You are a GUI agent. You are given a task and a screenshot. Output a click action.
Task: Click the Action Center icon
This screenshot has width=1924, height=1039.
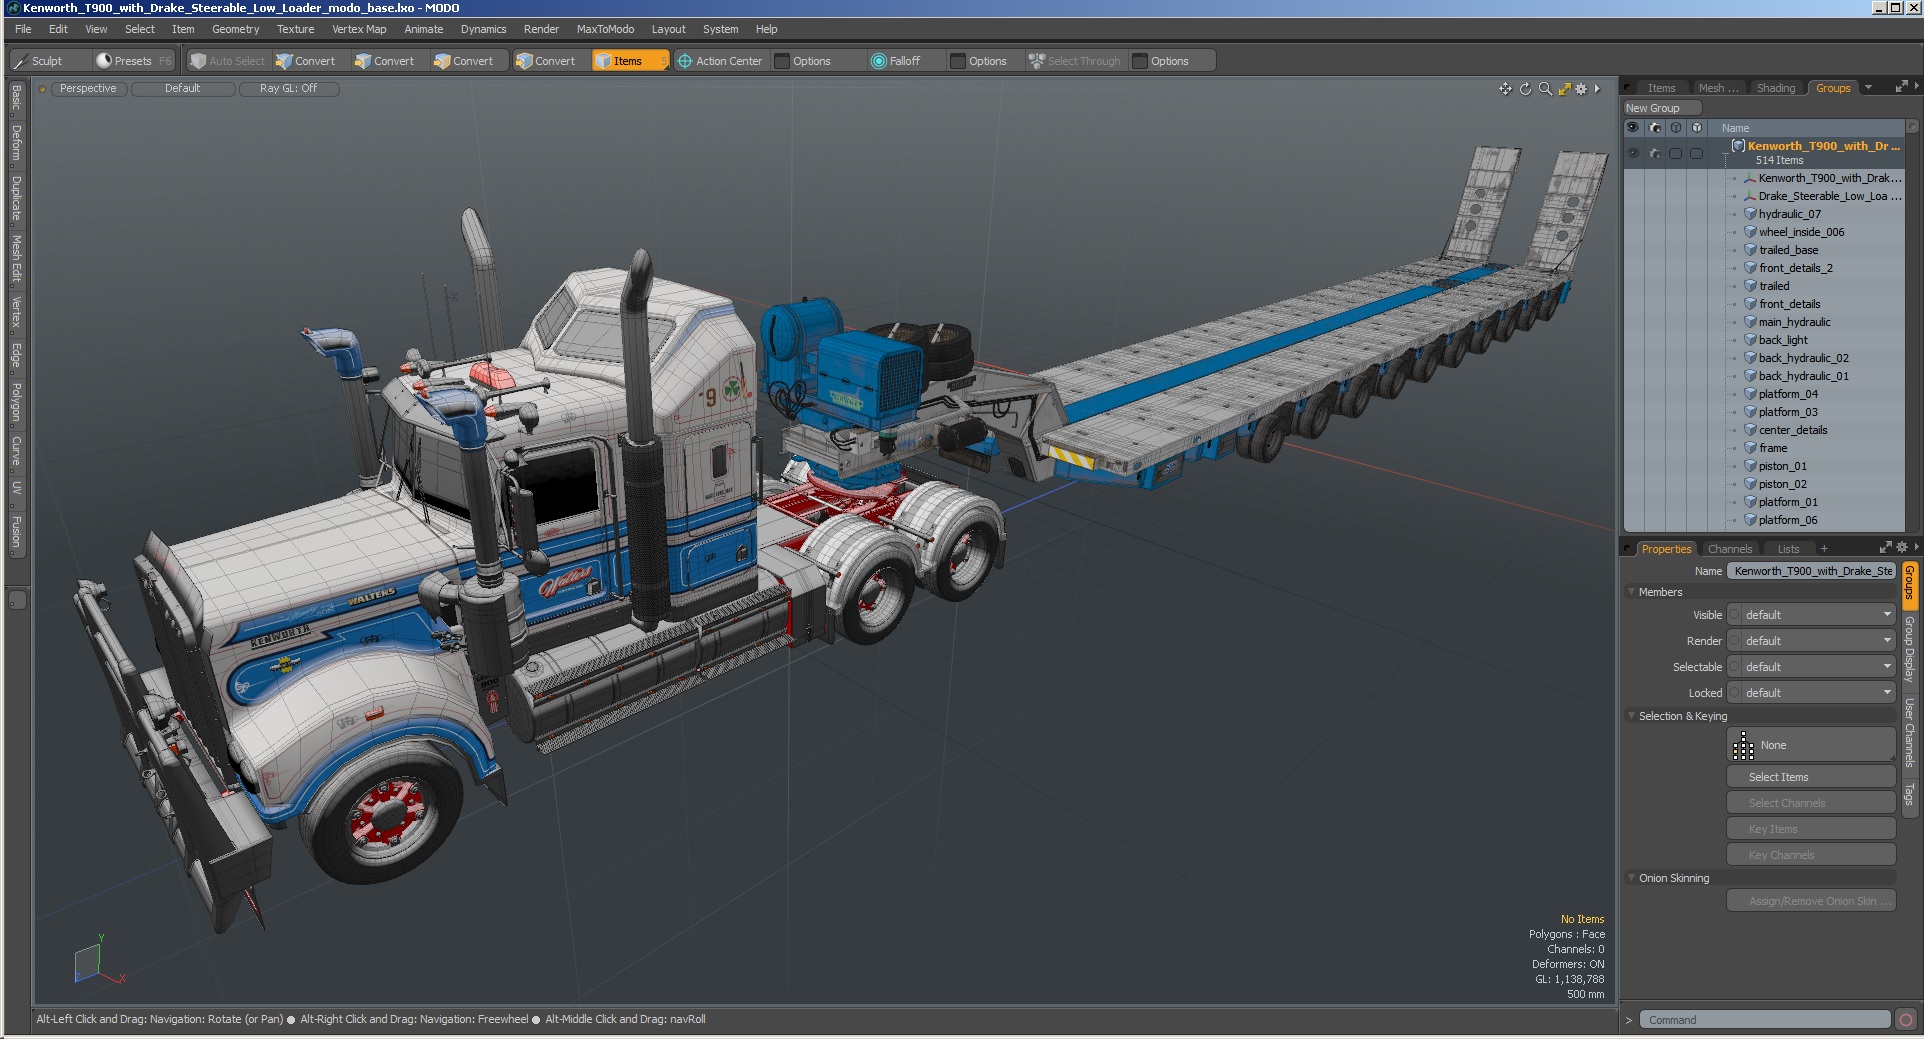[x=685, y=61]
